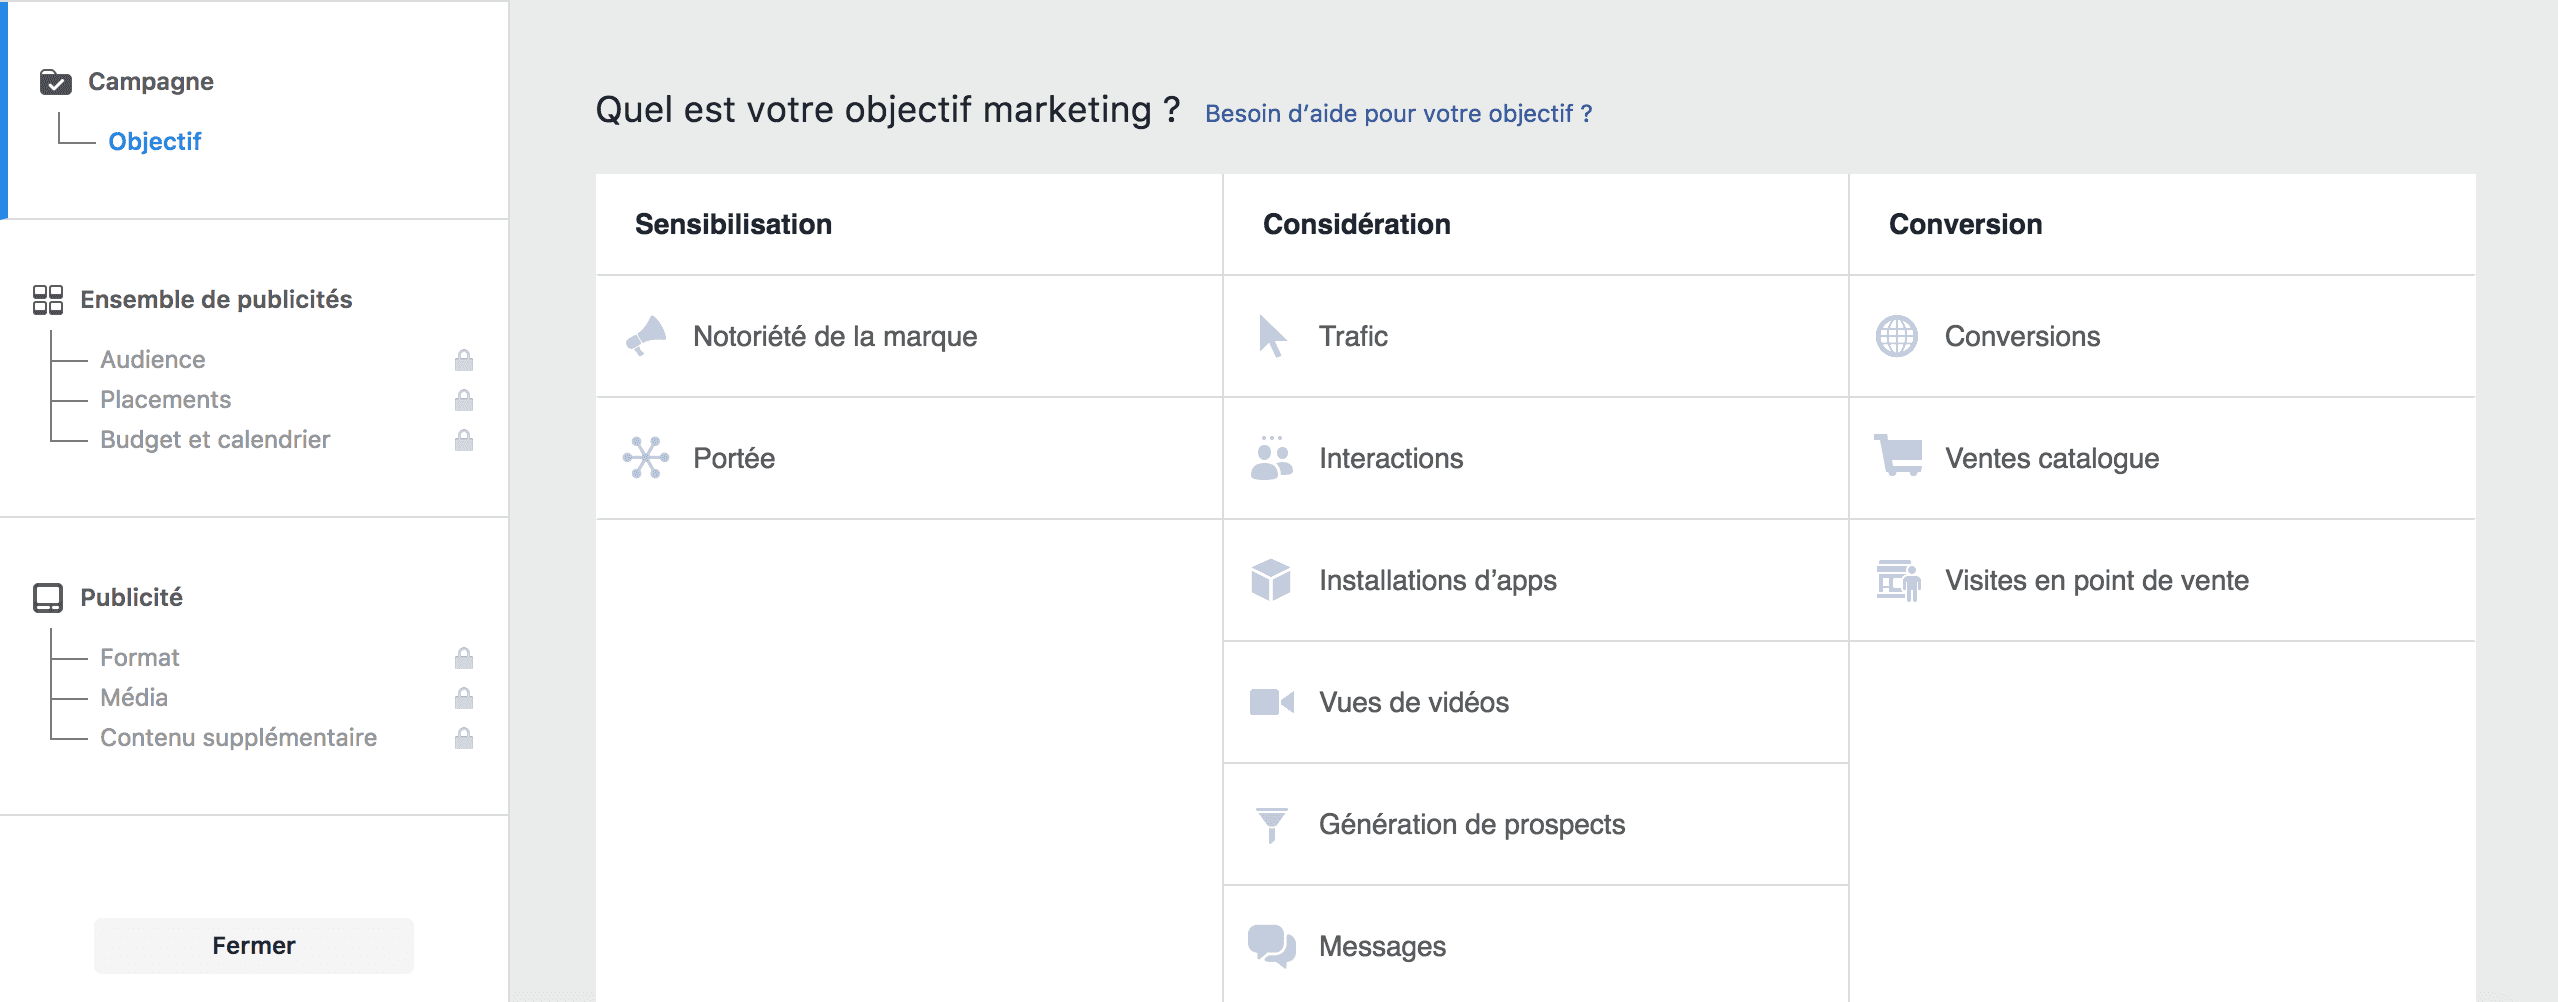The image size is (2558, 1002).
Task: Click the Génération de prospects funnel icon
Action: pos(1272,825)
